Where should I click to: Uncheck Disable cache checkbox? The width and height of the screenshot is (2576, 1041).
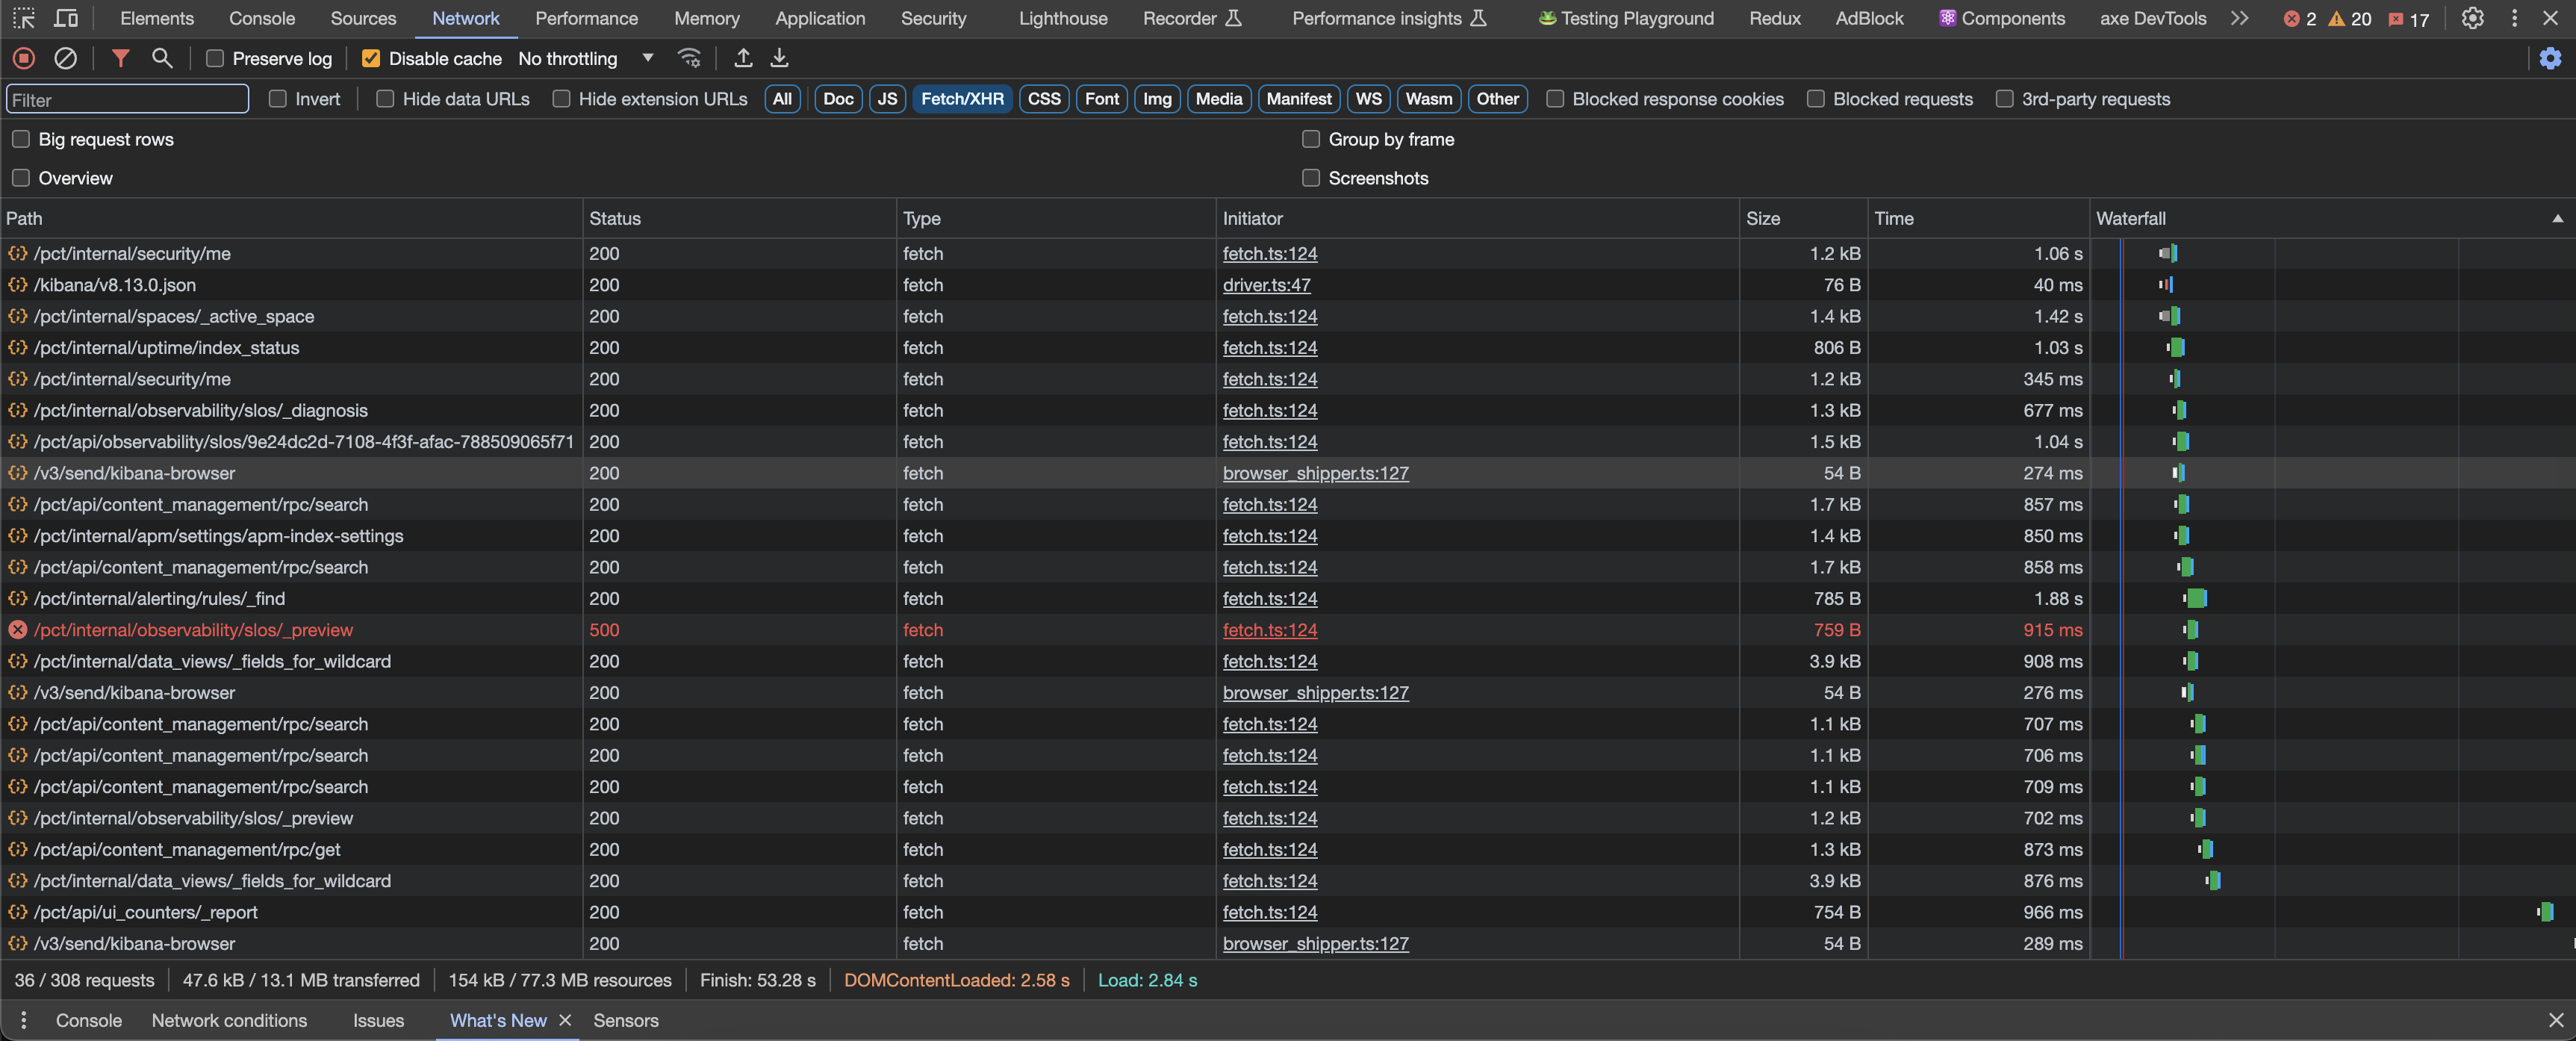click(370, 58)
